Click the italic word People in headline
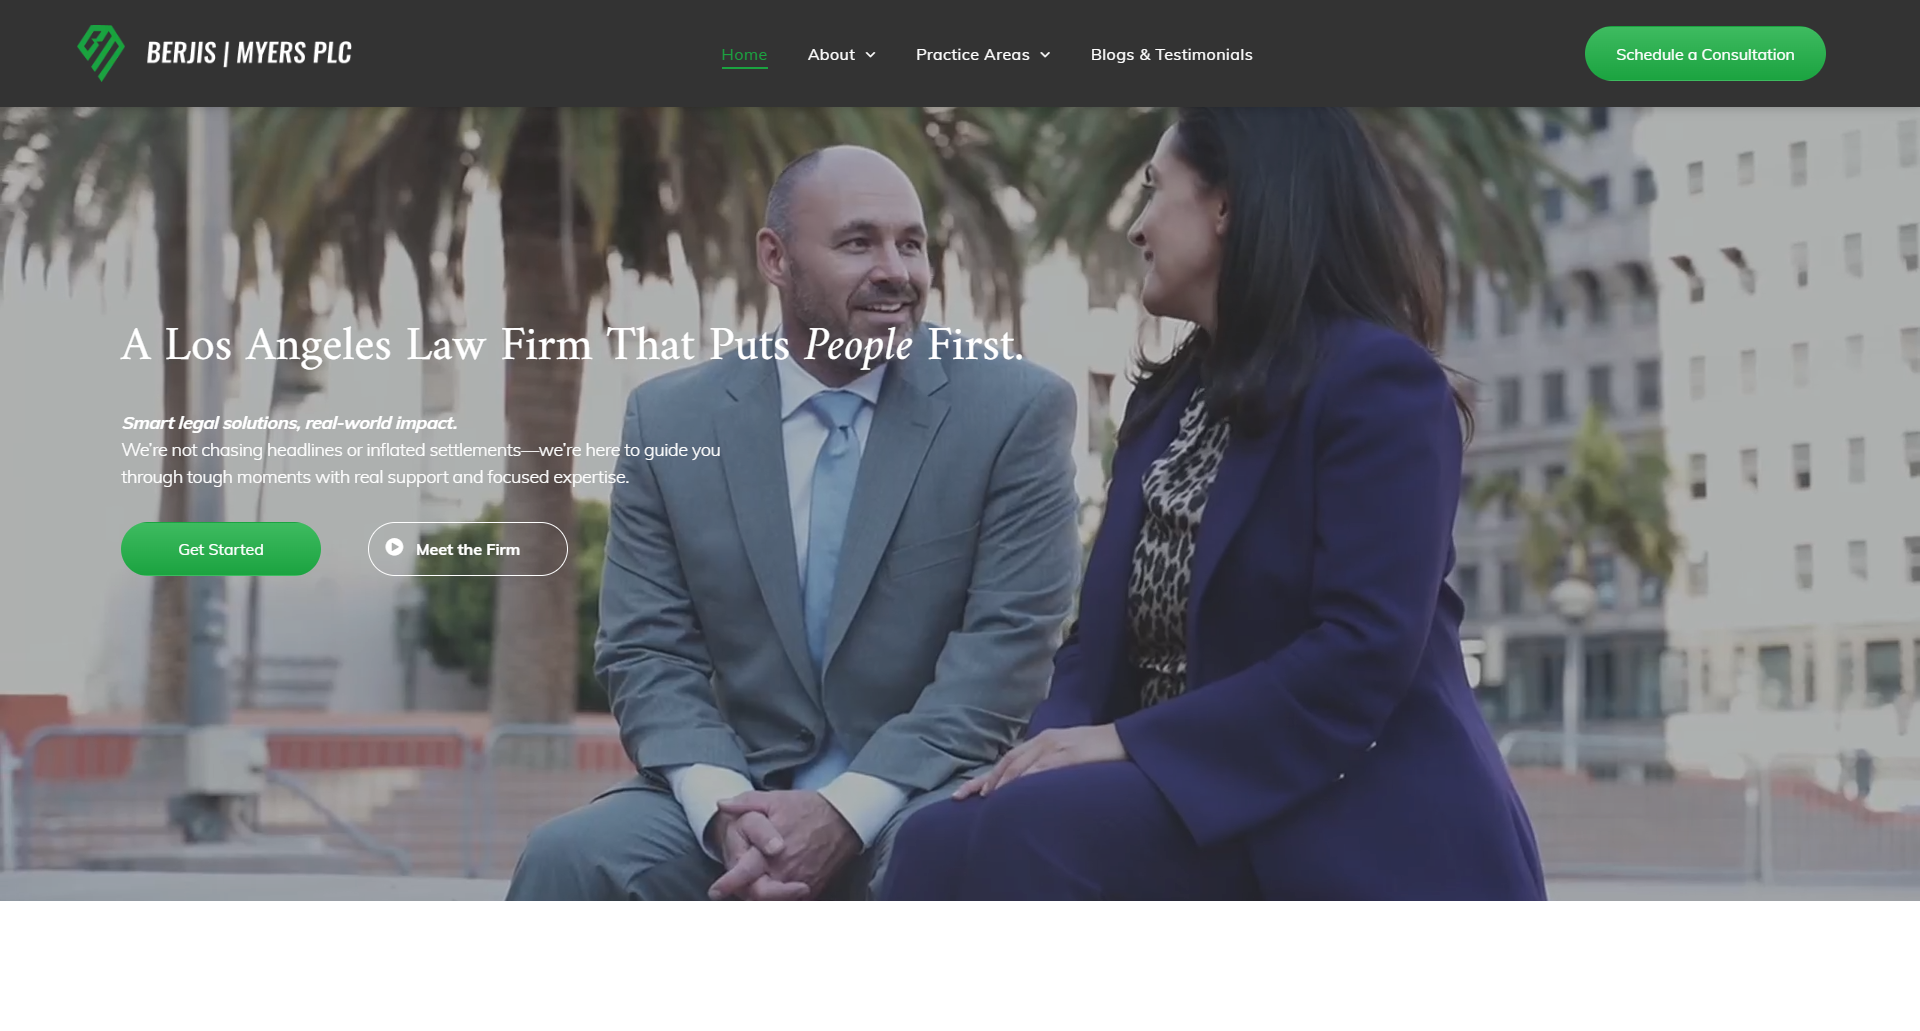Image resolution: width=1920 pixels, height=1031 pixels. point(858,345)
